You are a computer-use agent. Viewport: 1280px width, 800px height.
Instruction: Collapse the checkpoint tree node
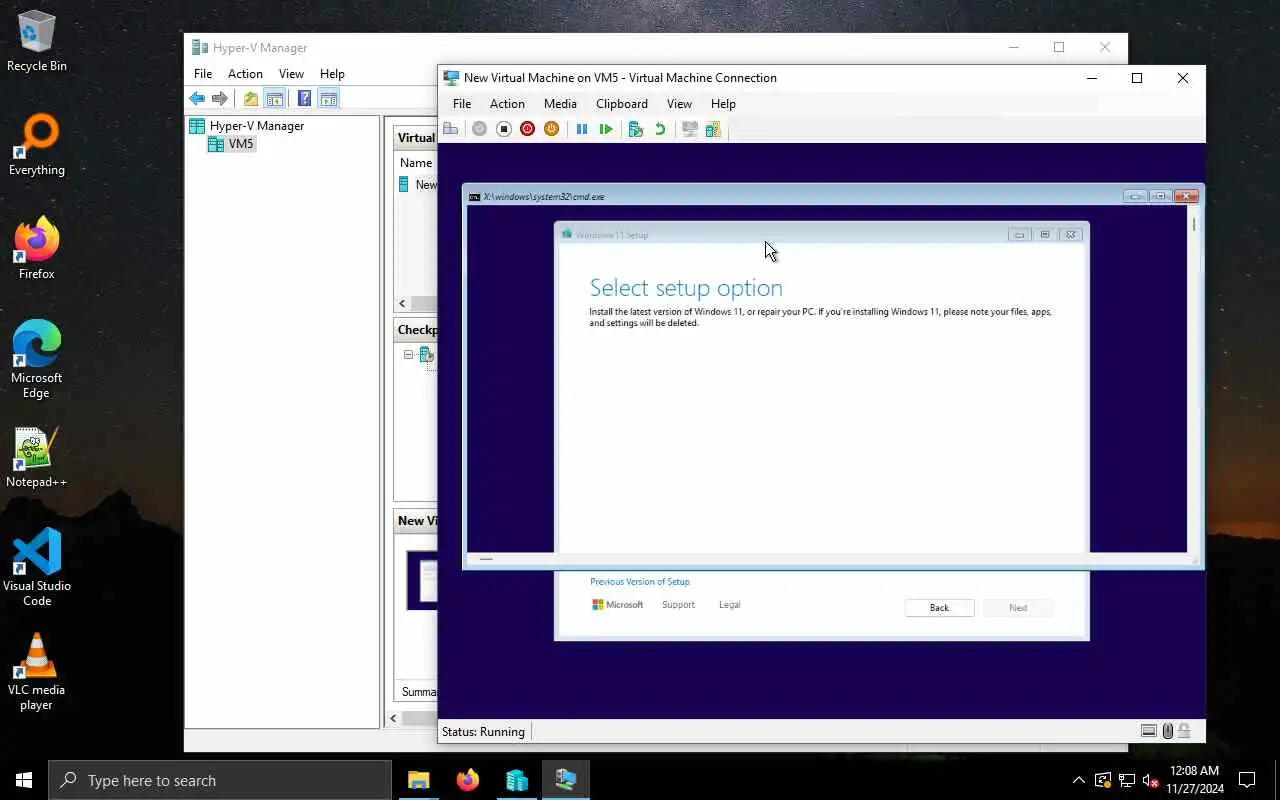pyautogui.click(x=408, y=355)
